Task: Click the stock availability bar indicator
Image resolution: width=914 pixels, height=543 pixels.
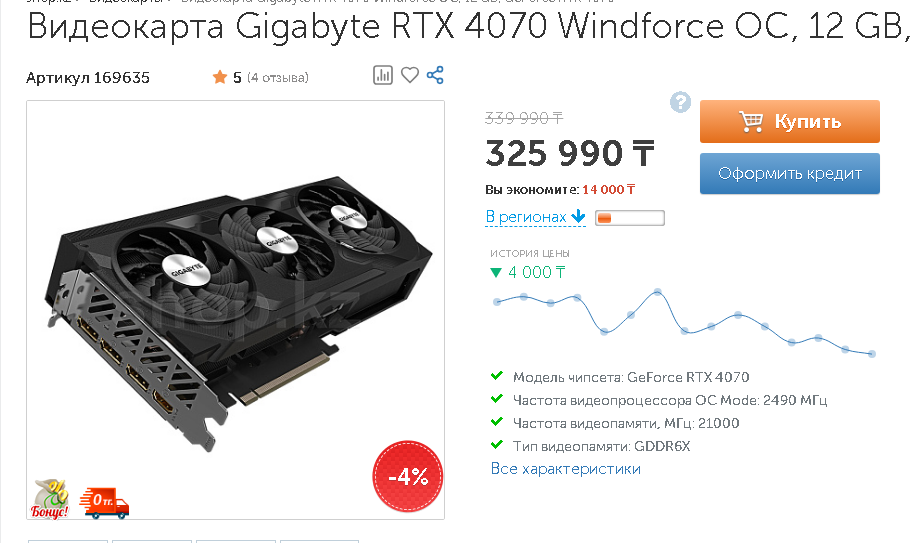Action: click(630, 218)
